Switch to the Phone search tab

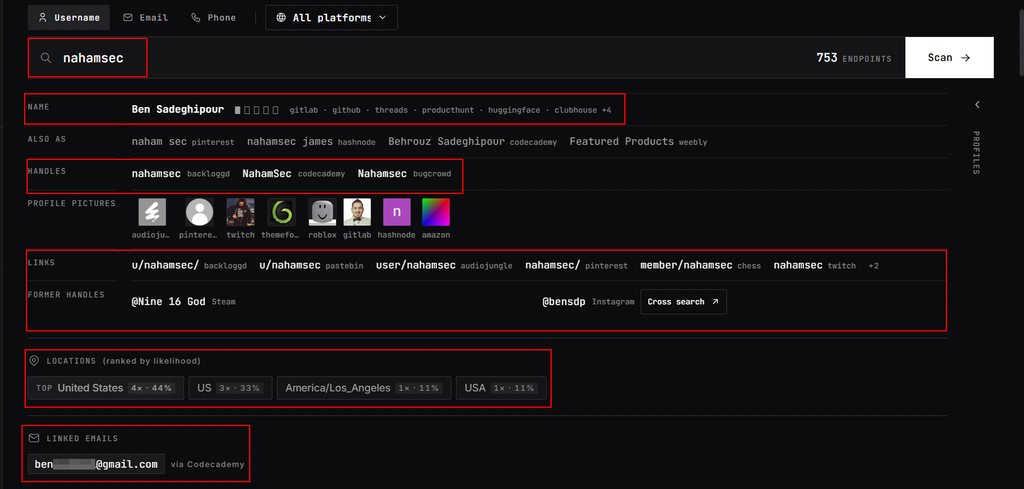(214, 18)
